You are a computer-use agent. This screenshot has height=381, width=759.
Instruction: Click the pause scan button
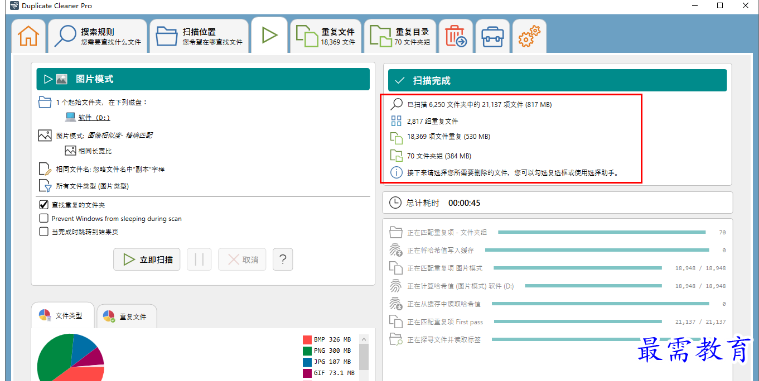(x=199, y=259)
